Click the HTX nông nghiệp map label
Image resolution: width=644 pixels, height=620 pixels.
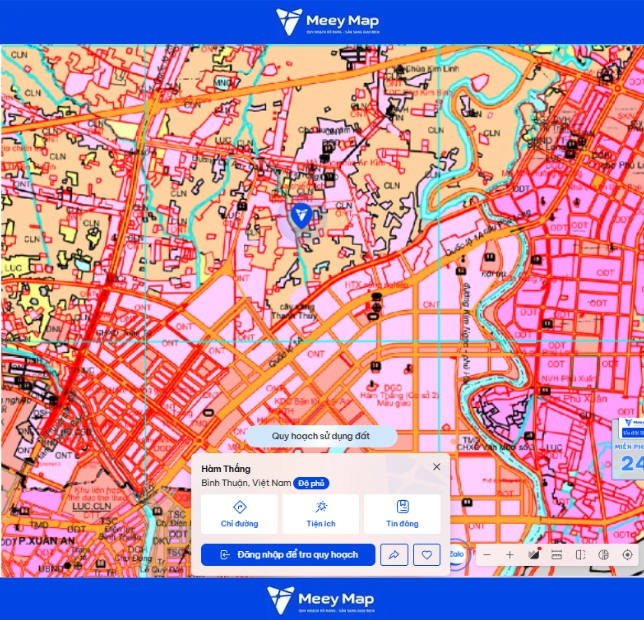(376, 285)
